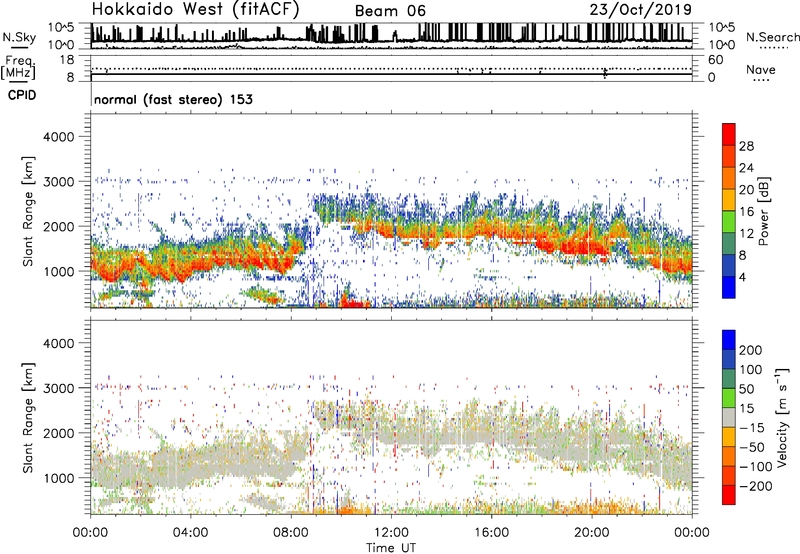The width and height of the screenshot is (800, 554).
Task: Click the gray segment of velocity color bar
Action: [729, 417]
